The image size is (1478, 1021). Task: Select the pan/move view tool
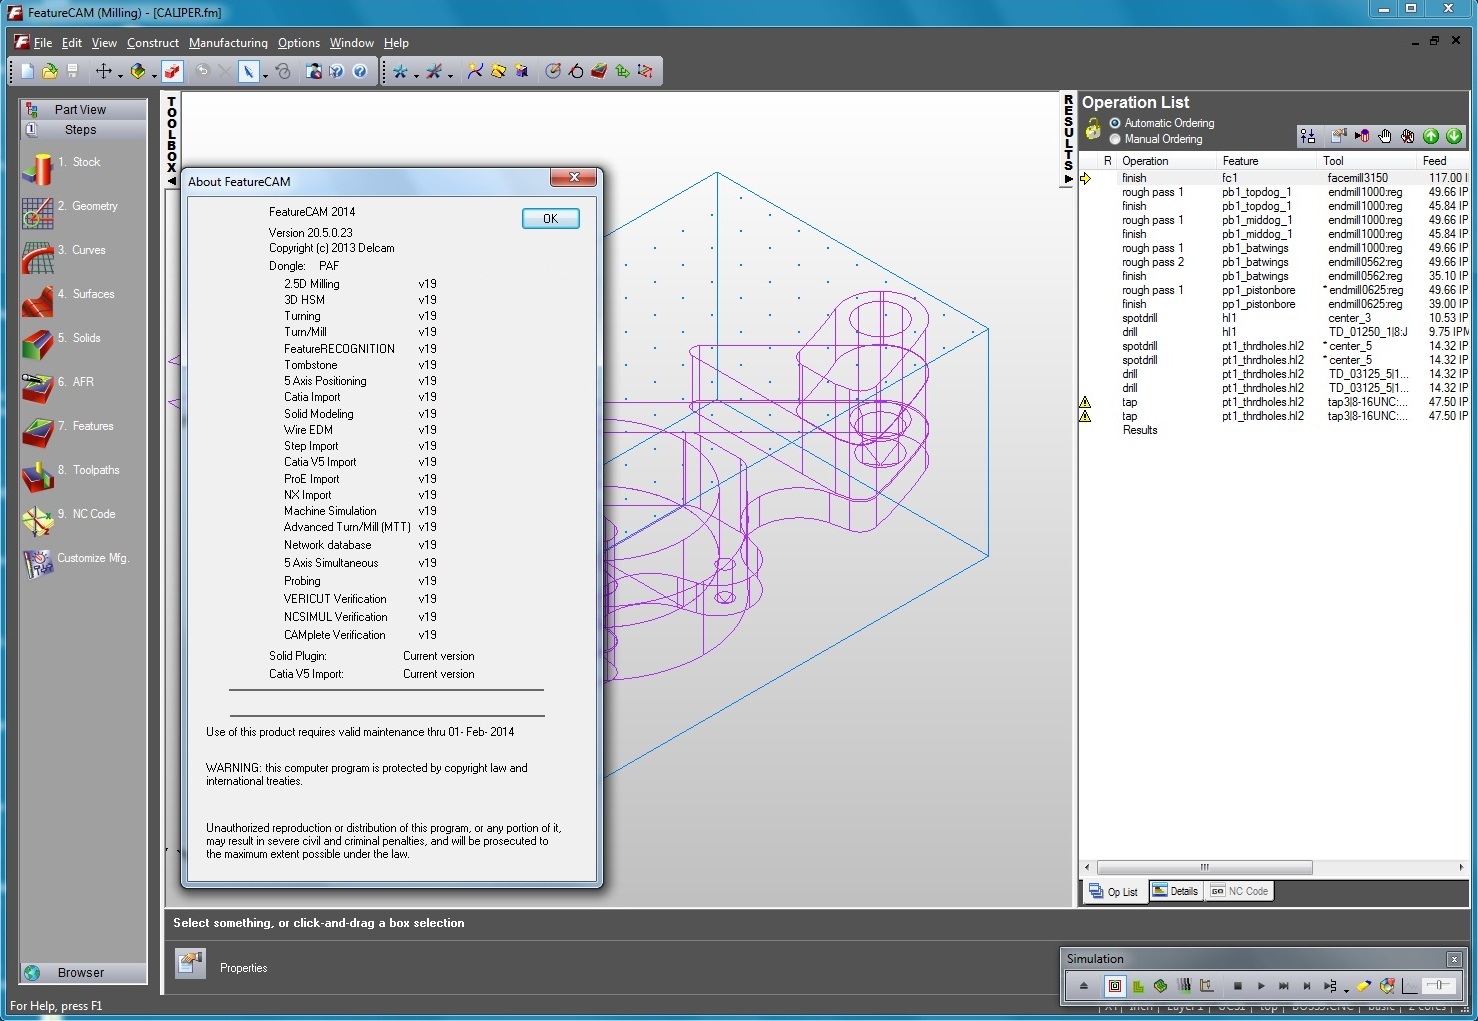pos(103,72)
